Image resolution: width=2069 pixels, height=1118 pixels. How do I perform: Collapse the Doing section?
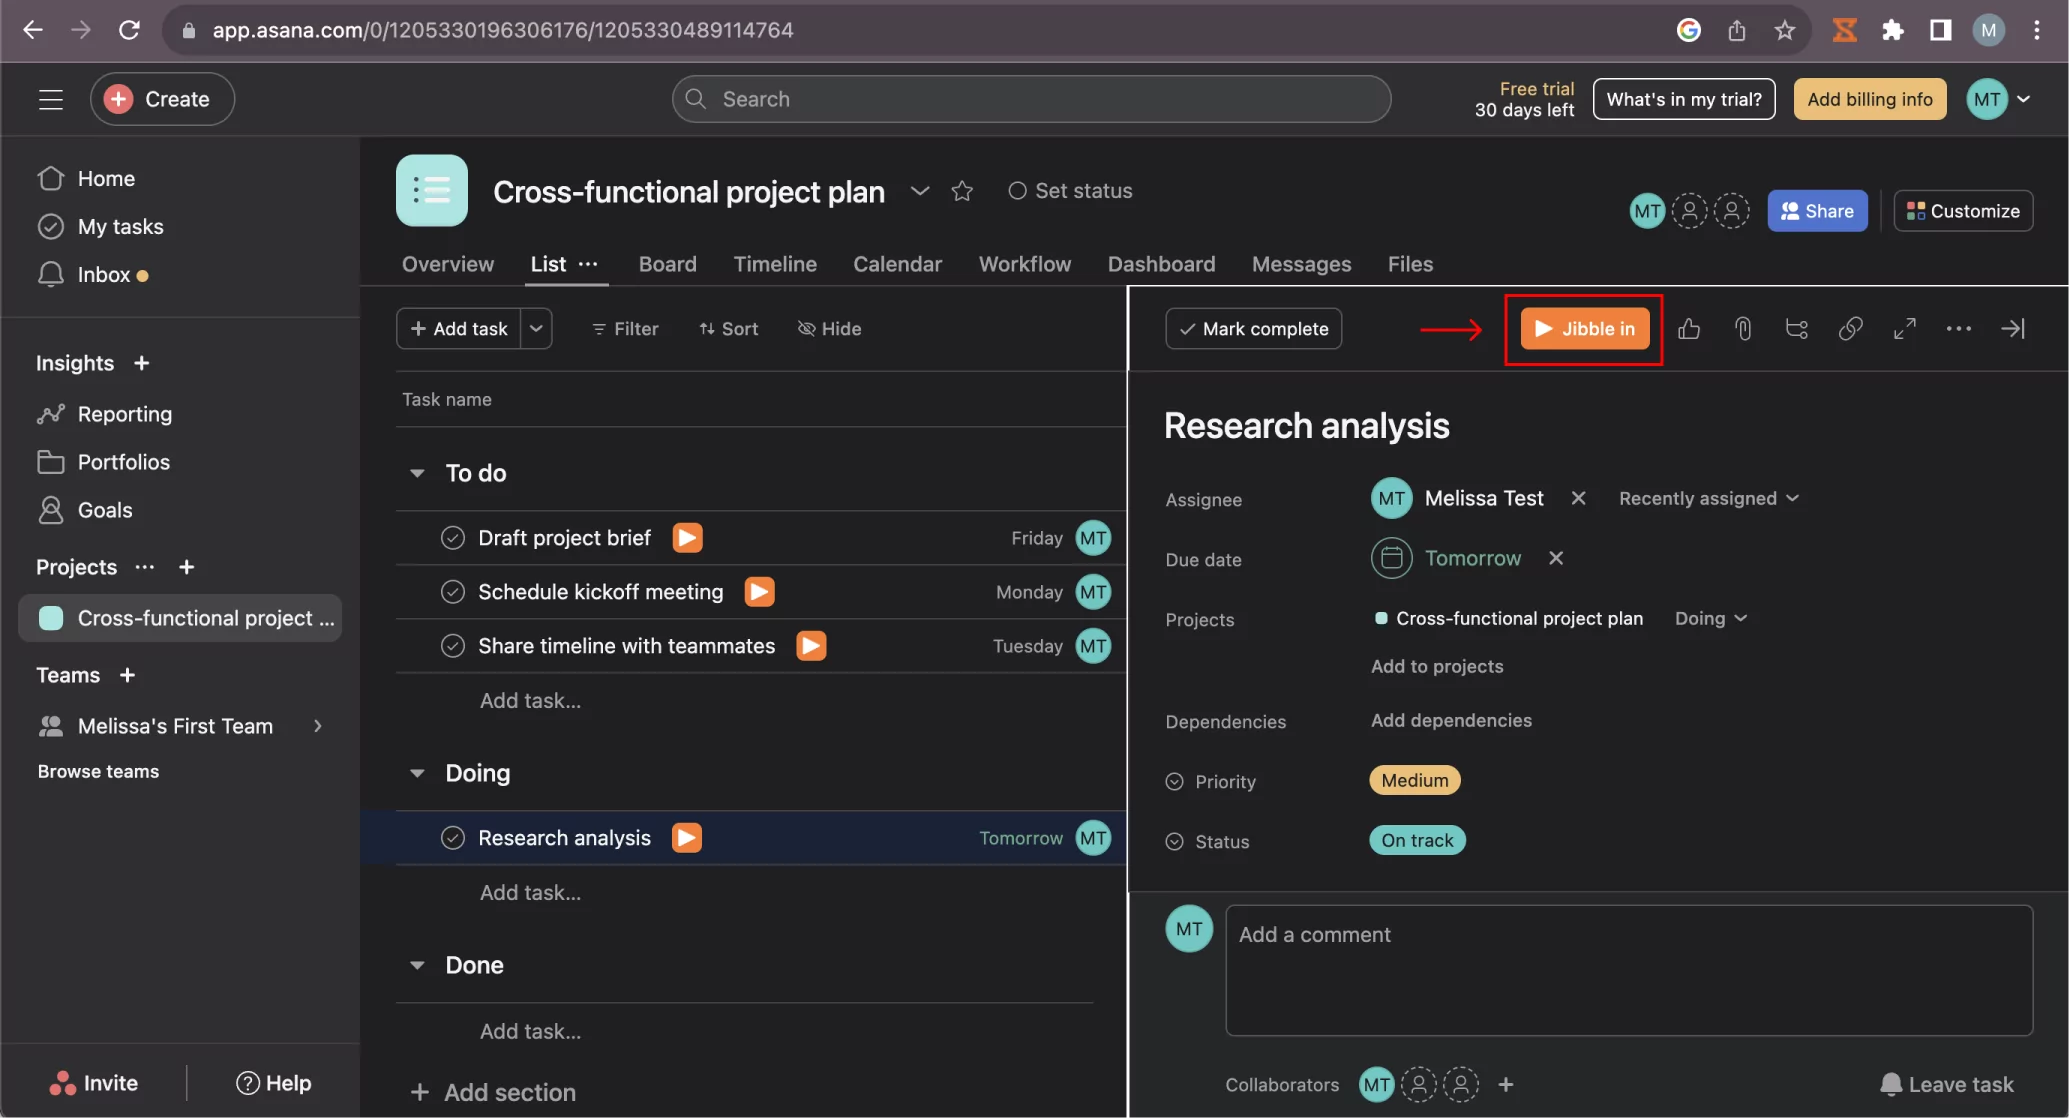[418, 773]
